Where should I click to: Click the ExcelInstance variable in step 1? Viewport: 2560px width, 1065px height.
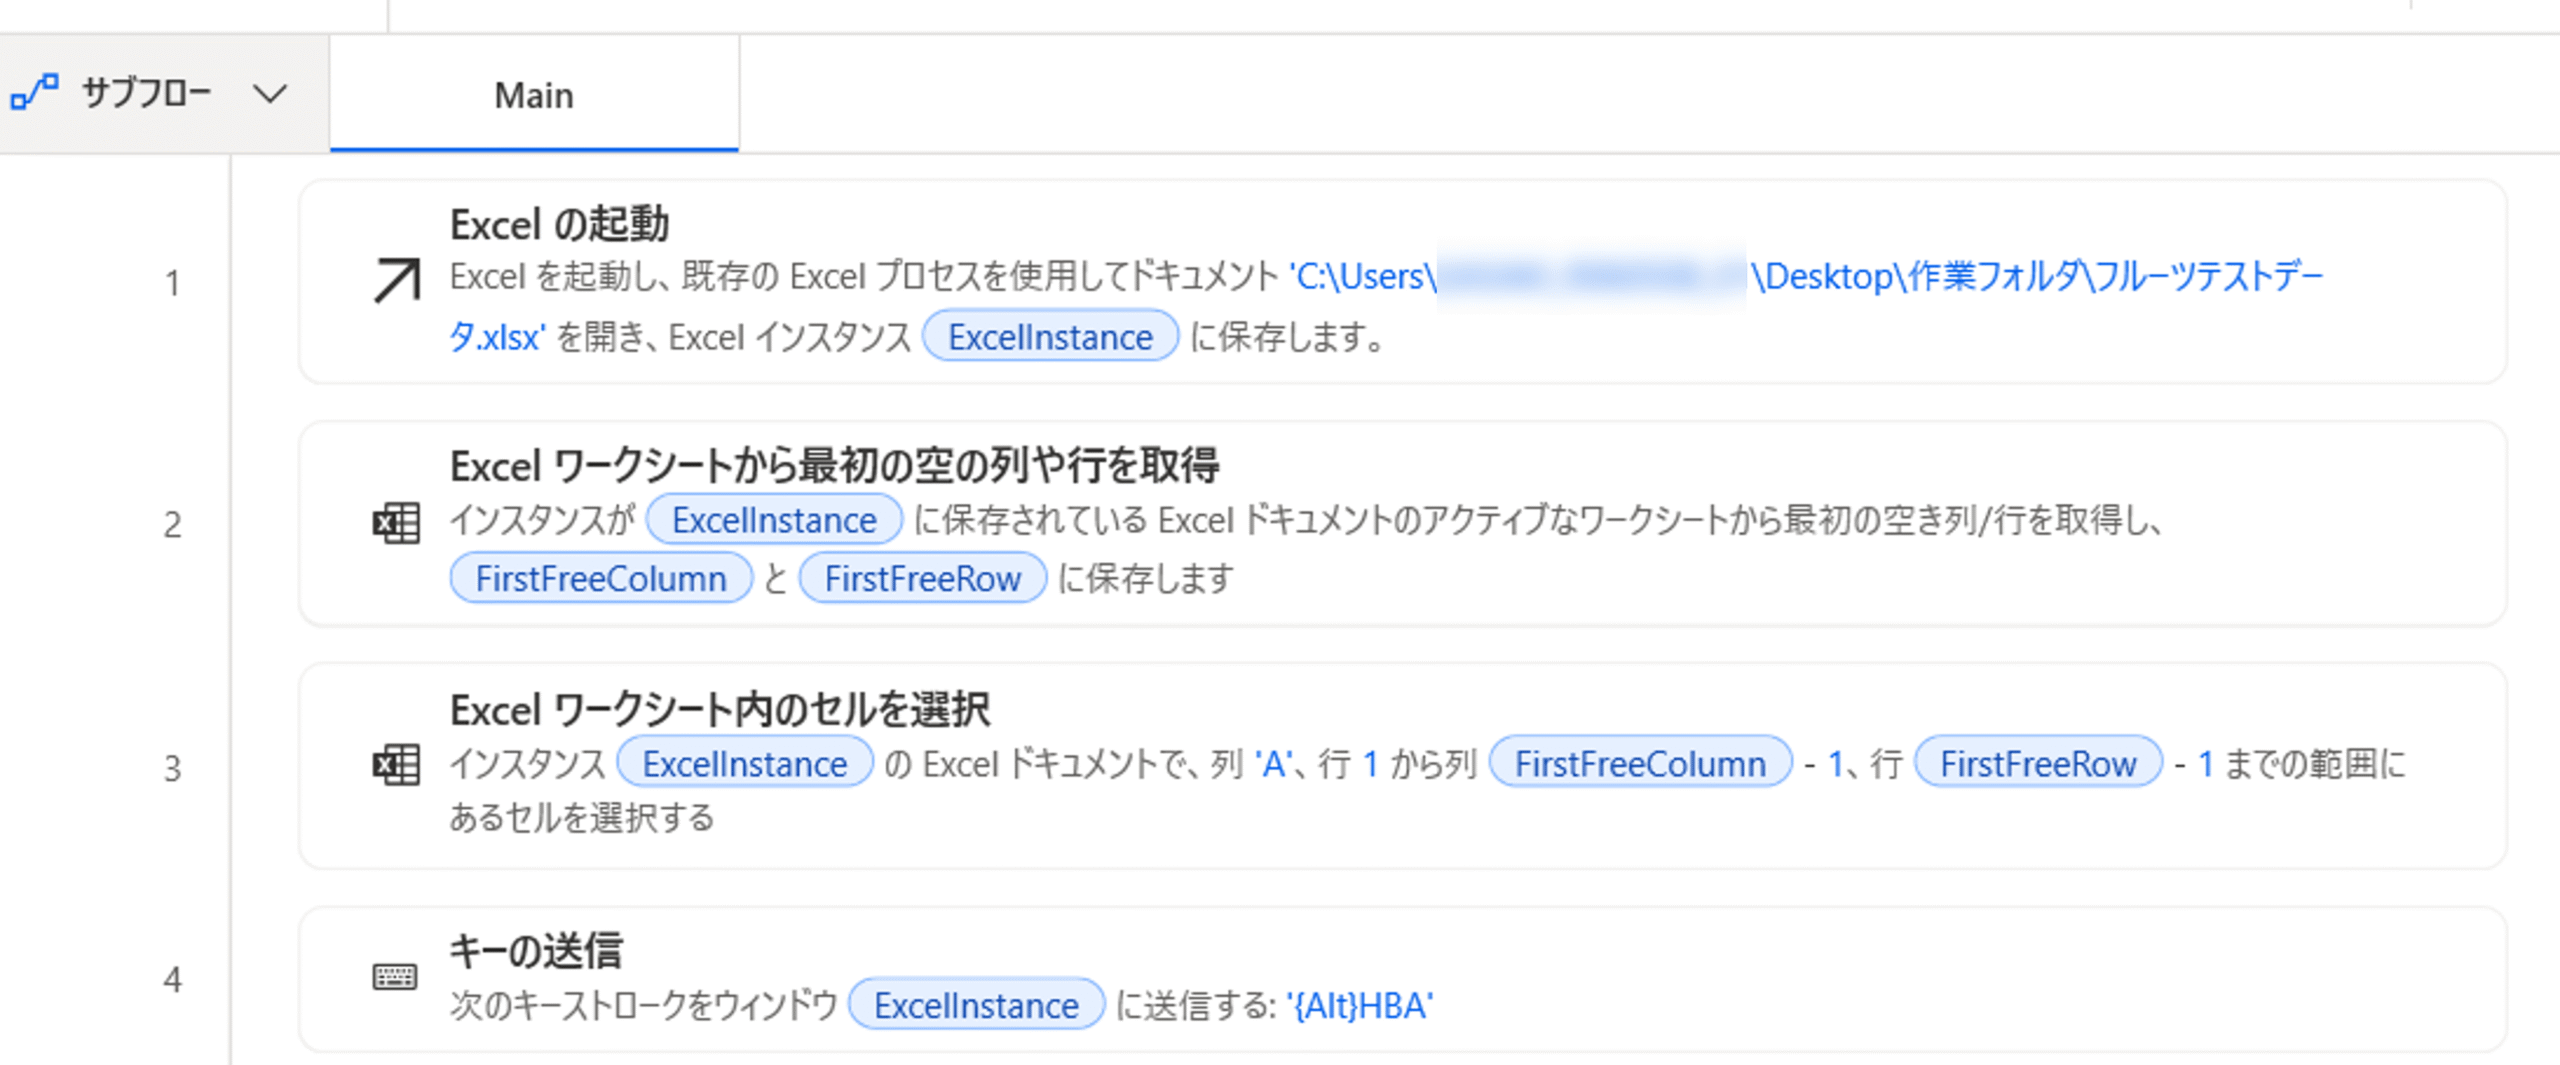pos(1050,337)
